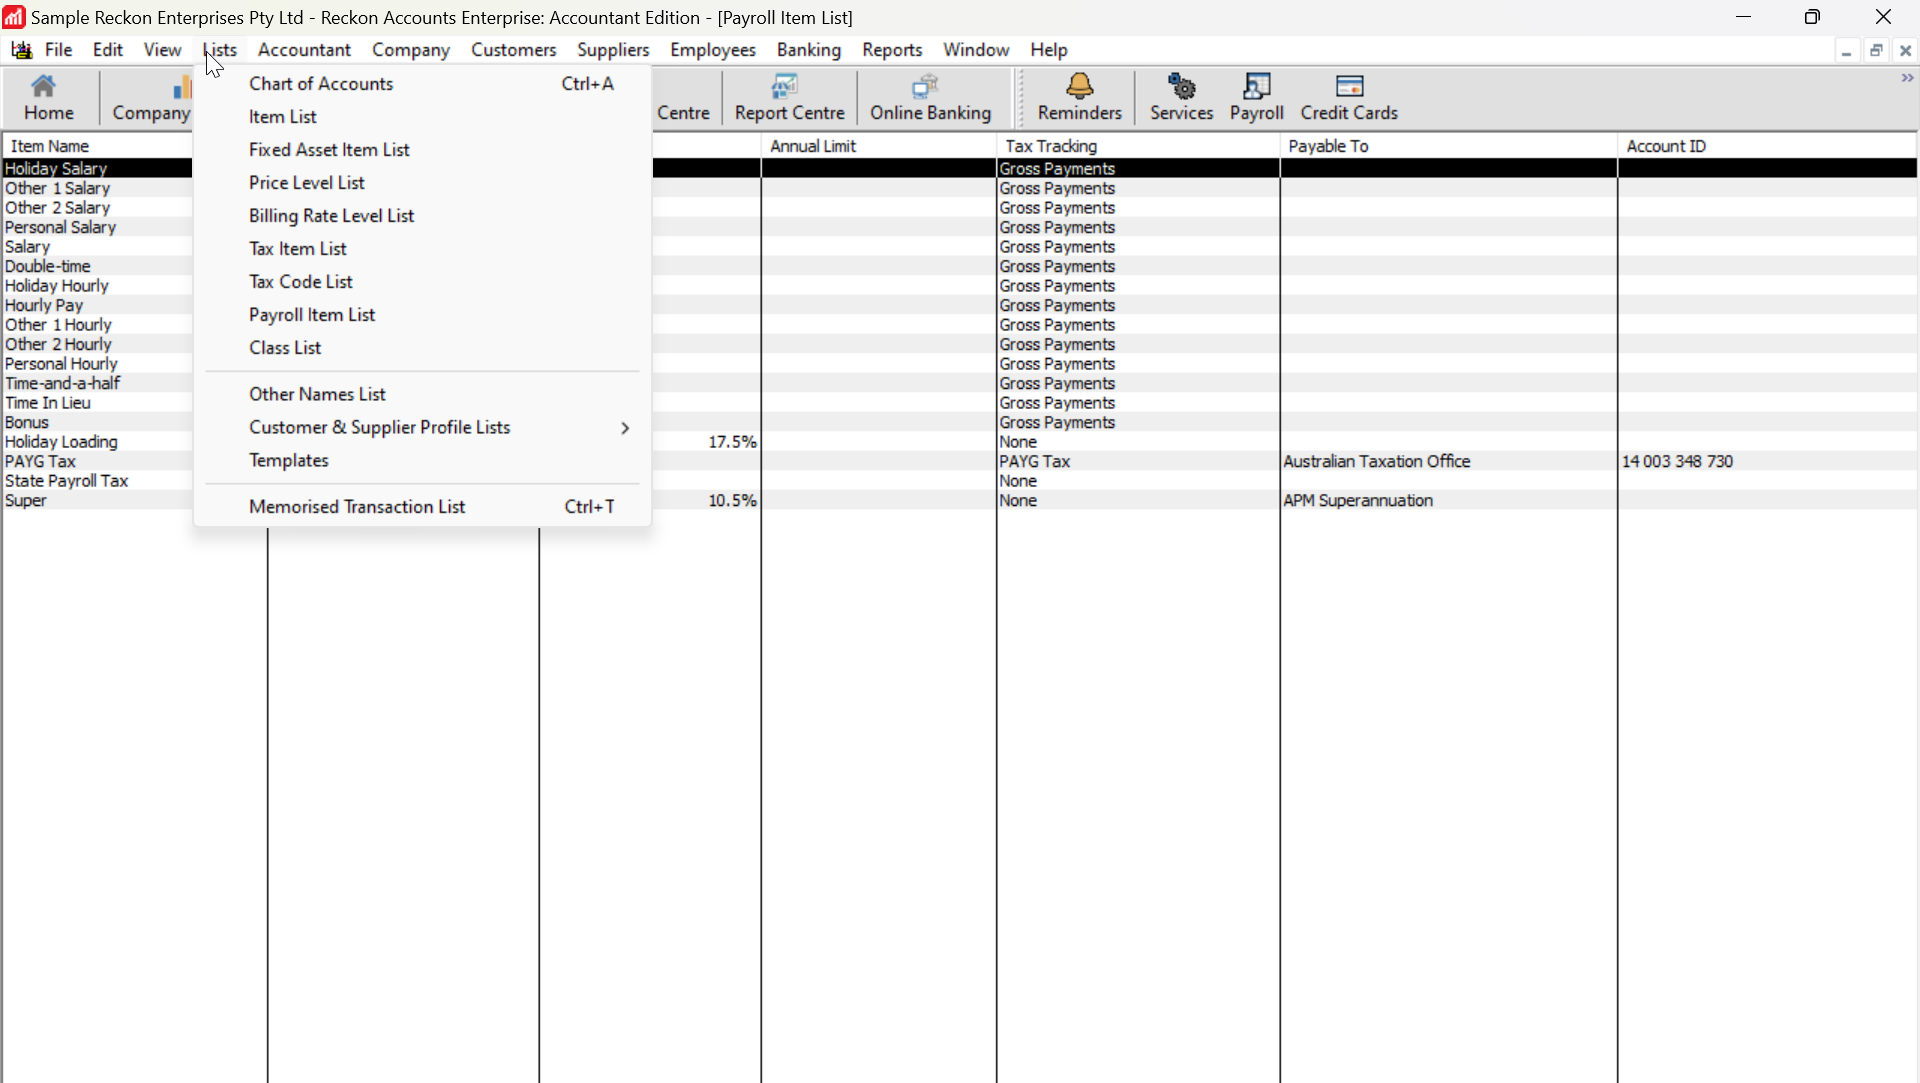Click the Reckon app icon in menu bar
Viewport: 1920px width, 1083px height.
pyautogui.click(x=21, y=50)
